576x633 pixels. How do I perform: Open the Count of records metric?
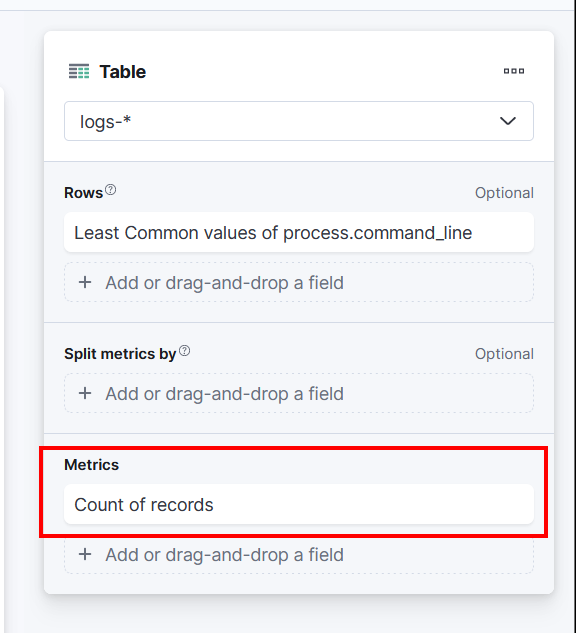point(299,504)
